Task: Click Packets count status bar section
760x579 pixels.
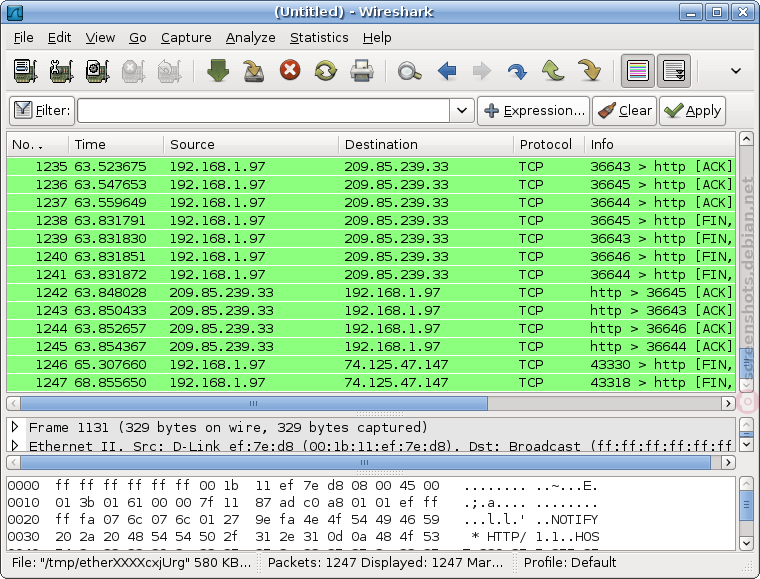Action: point(385,563)
